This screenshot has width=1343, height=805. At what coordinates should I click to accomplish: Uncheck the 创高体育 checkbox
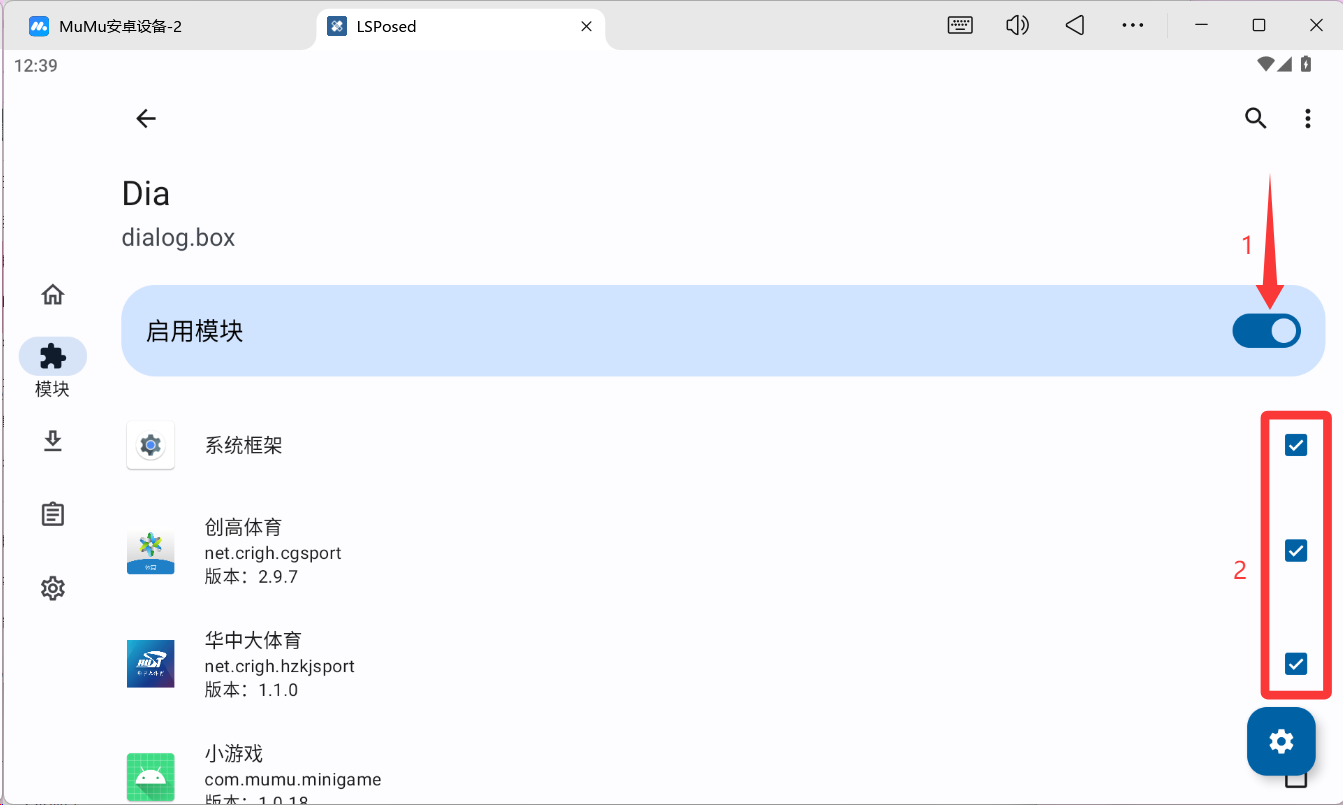pyautogui.click(x=1296, y=550)
